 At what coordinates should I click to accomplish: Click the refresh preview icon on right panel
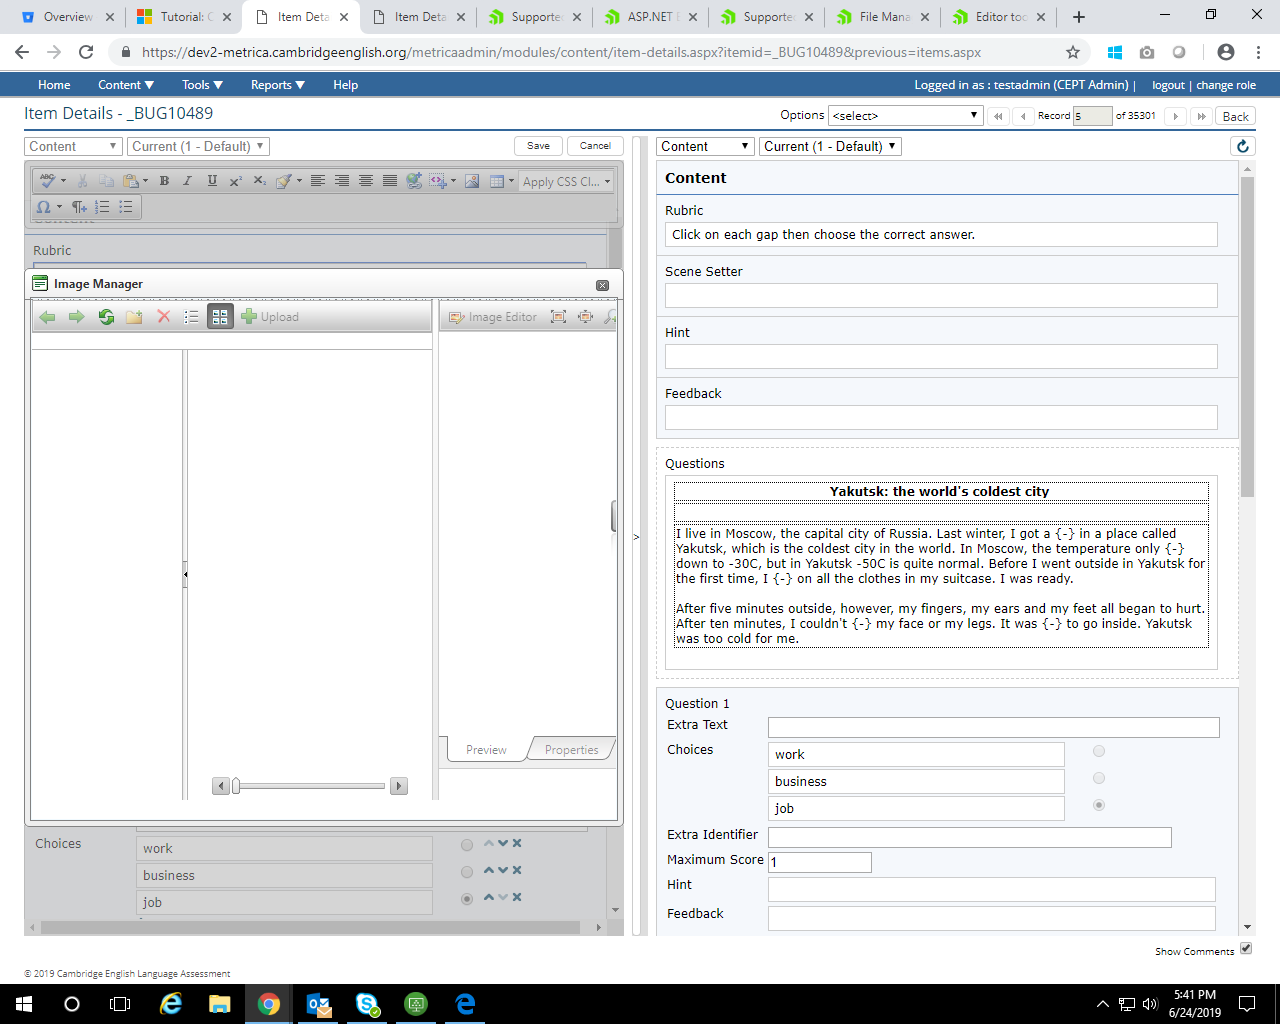(1243, 146)
